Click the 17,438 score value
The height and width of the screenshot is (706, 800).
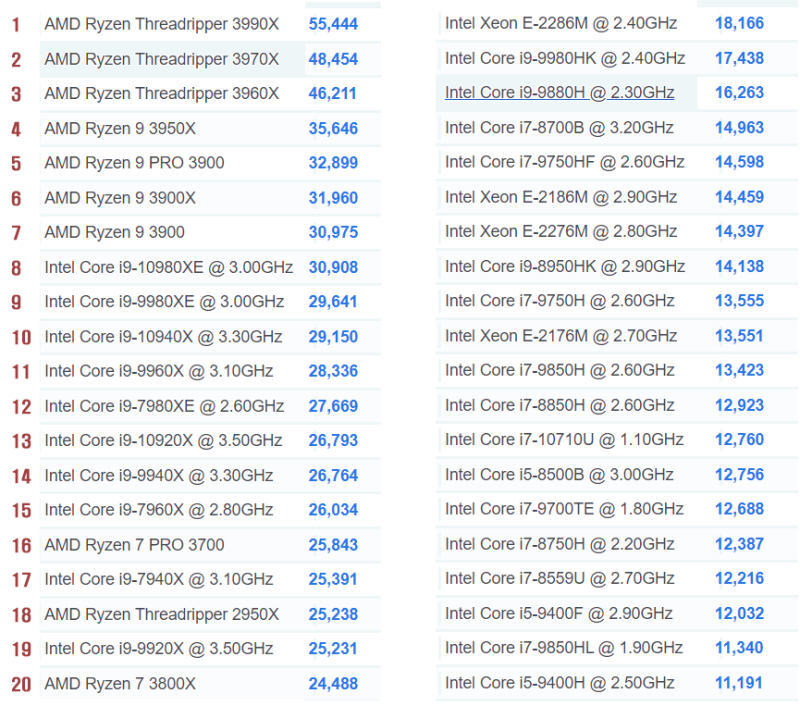click(x=739, y=58)
